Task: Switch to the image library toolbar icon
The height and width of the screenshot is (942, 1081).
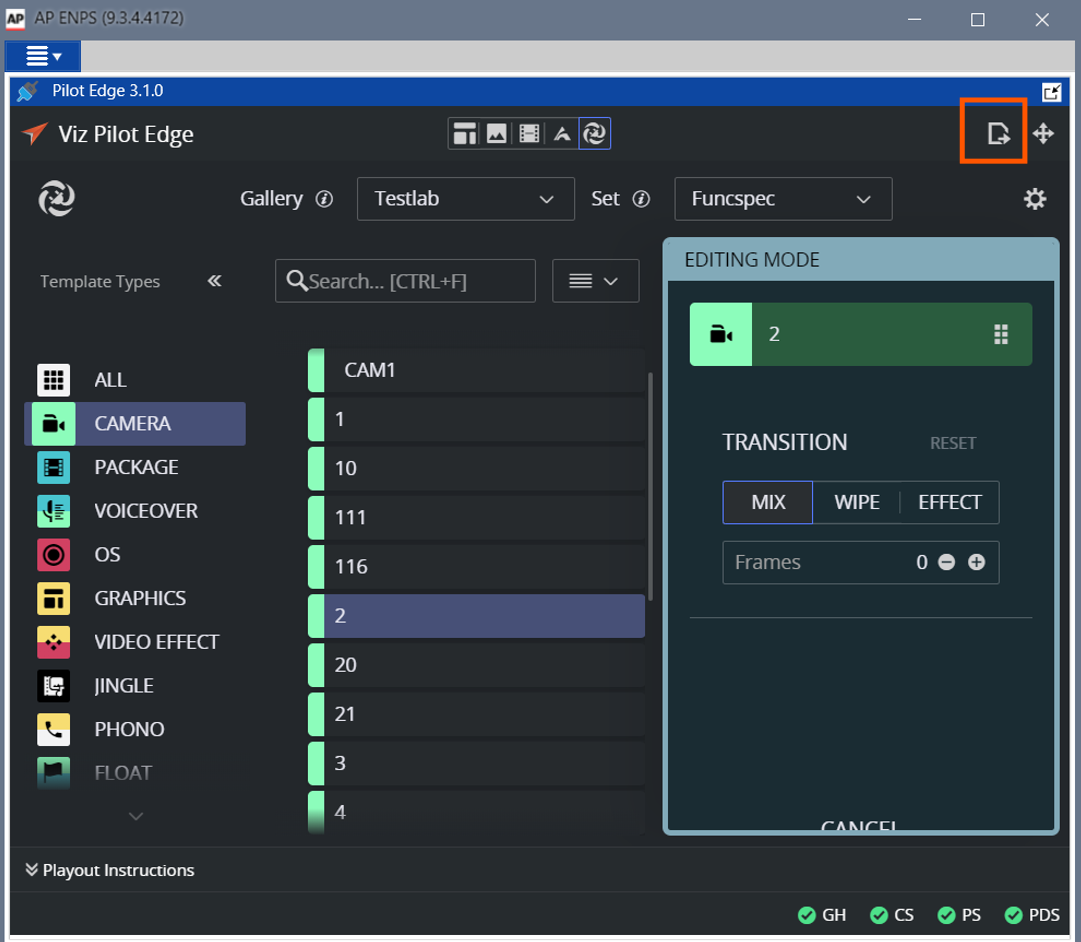Action: [496, 134]
